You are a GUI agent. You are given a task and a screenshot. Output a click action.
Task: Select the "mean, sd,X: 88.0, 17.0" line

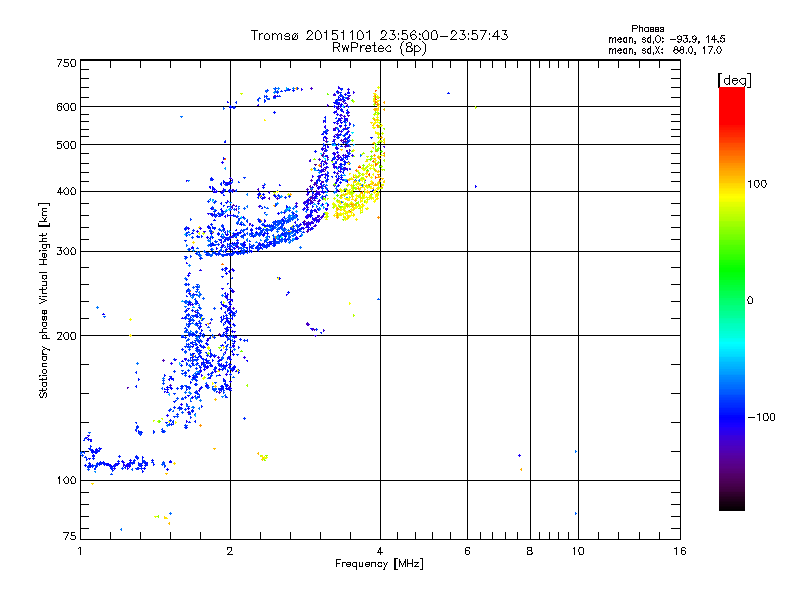pyautogui.click(x=665, y=50)
